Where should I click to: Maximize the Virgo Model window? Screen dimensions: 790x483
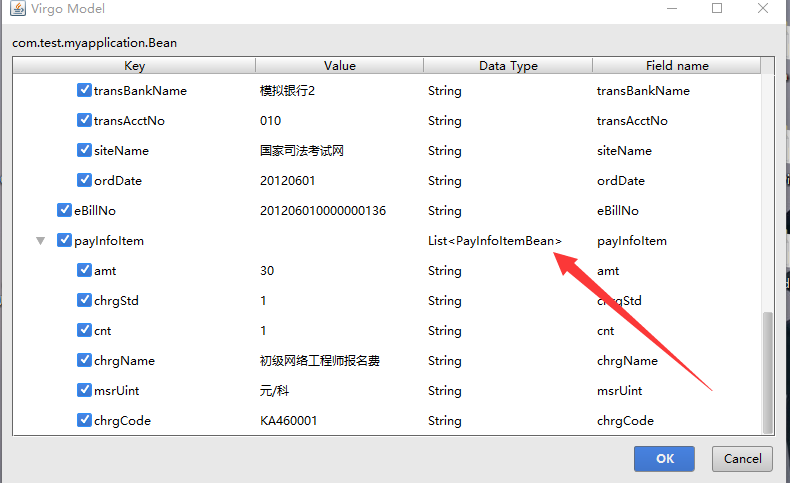pyautogui.click(x=717, y=8)
